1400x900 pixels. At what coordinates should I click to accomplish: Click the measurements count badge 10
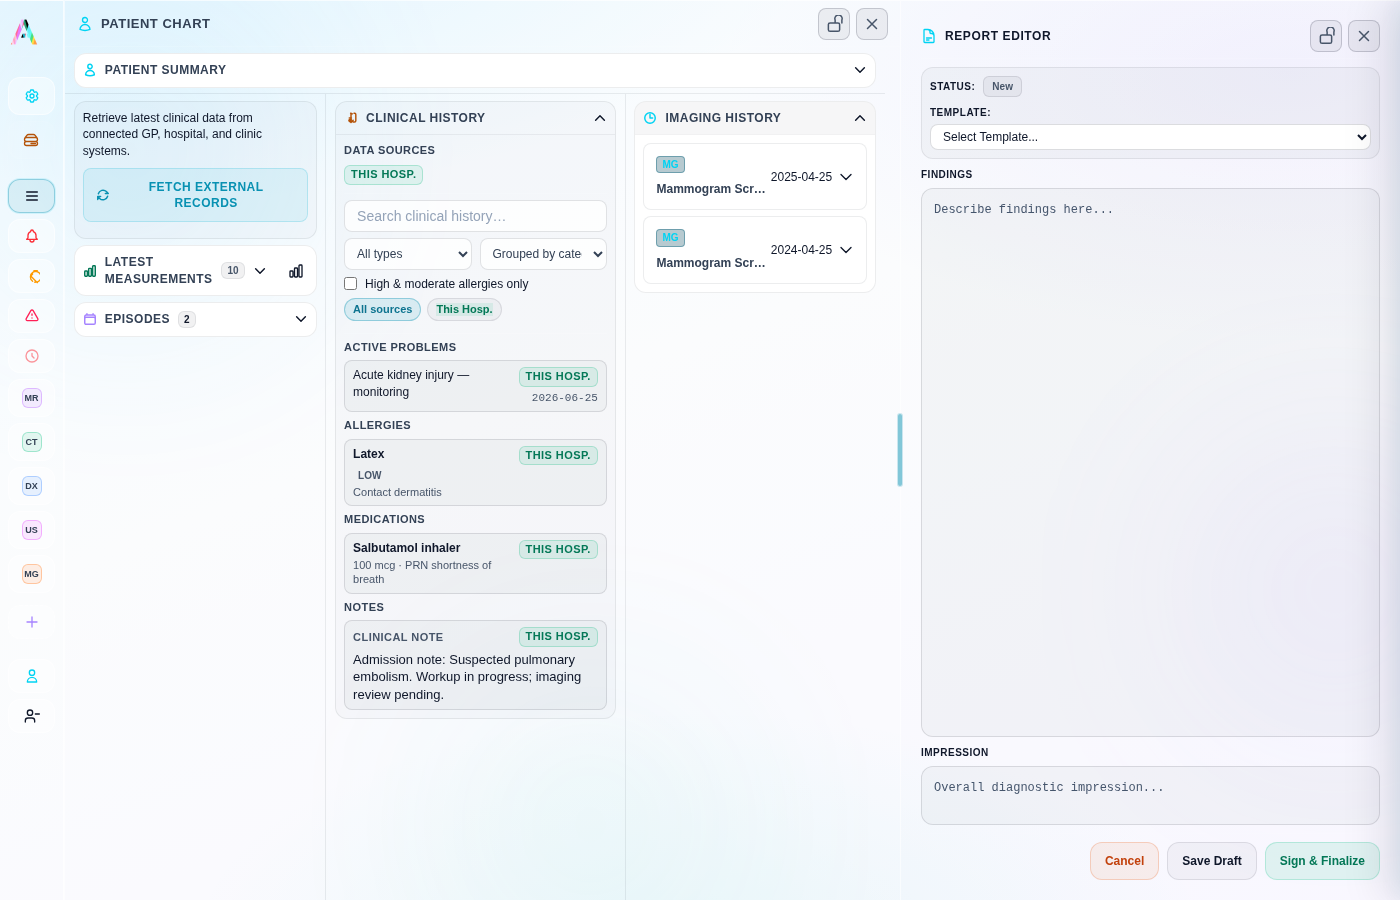point(233,271)
